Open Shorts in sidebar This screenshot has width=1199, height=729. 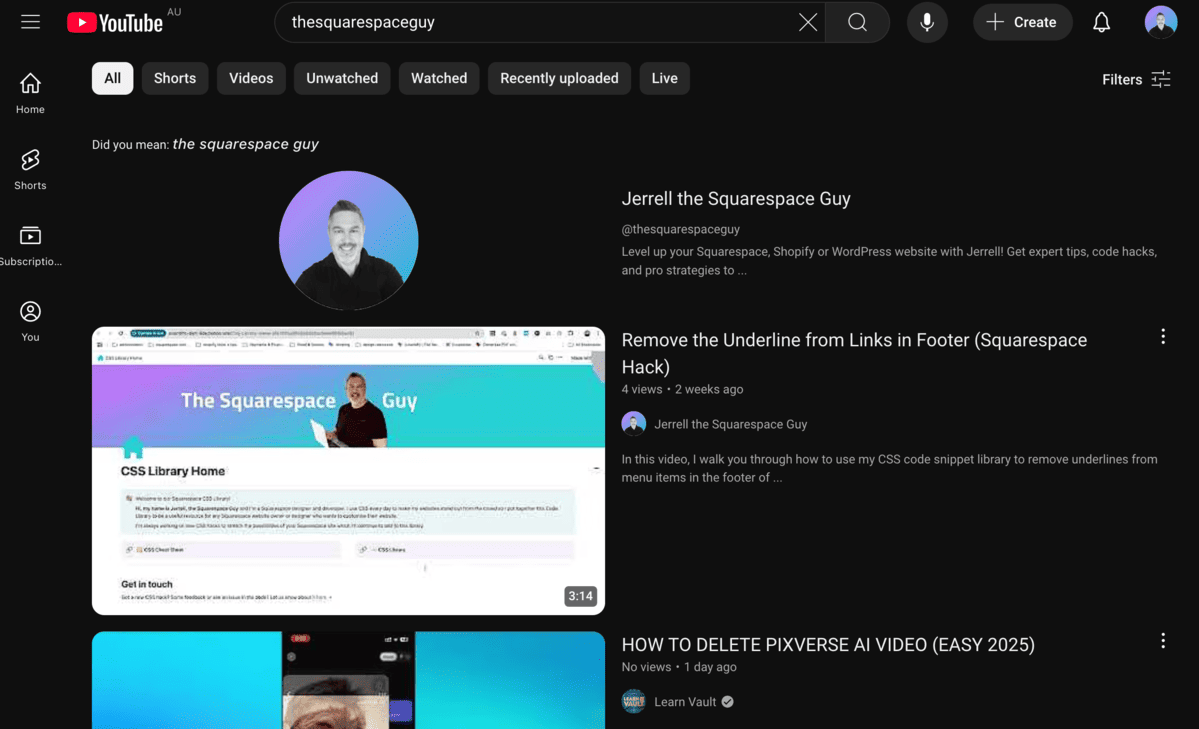[x=31, y=170]
